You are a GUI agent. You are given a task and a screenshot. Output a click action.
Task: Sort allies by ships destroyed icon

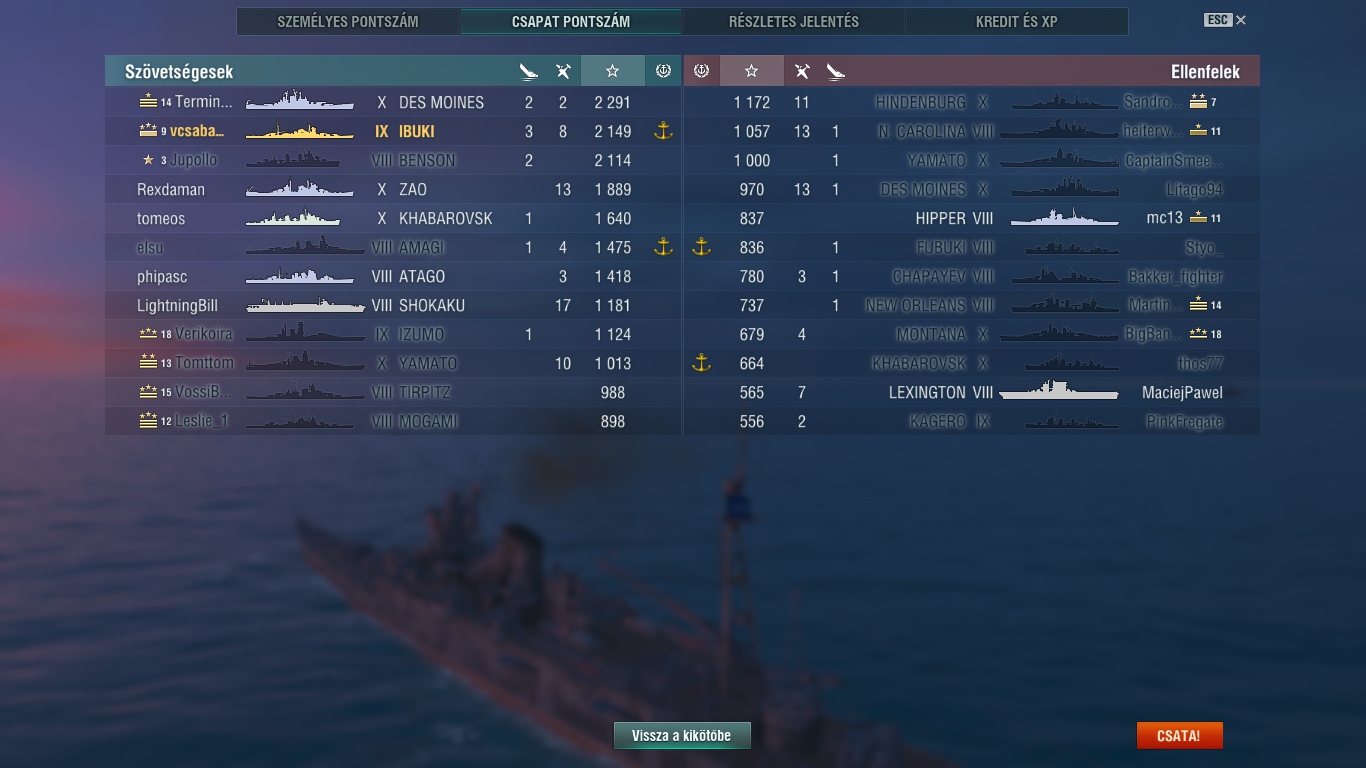point(529,71)
